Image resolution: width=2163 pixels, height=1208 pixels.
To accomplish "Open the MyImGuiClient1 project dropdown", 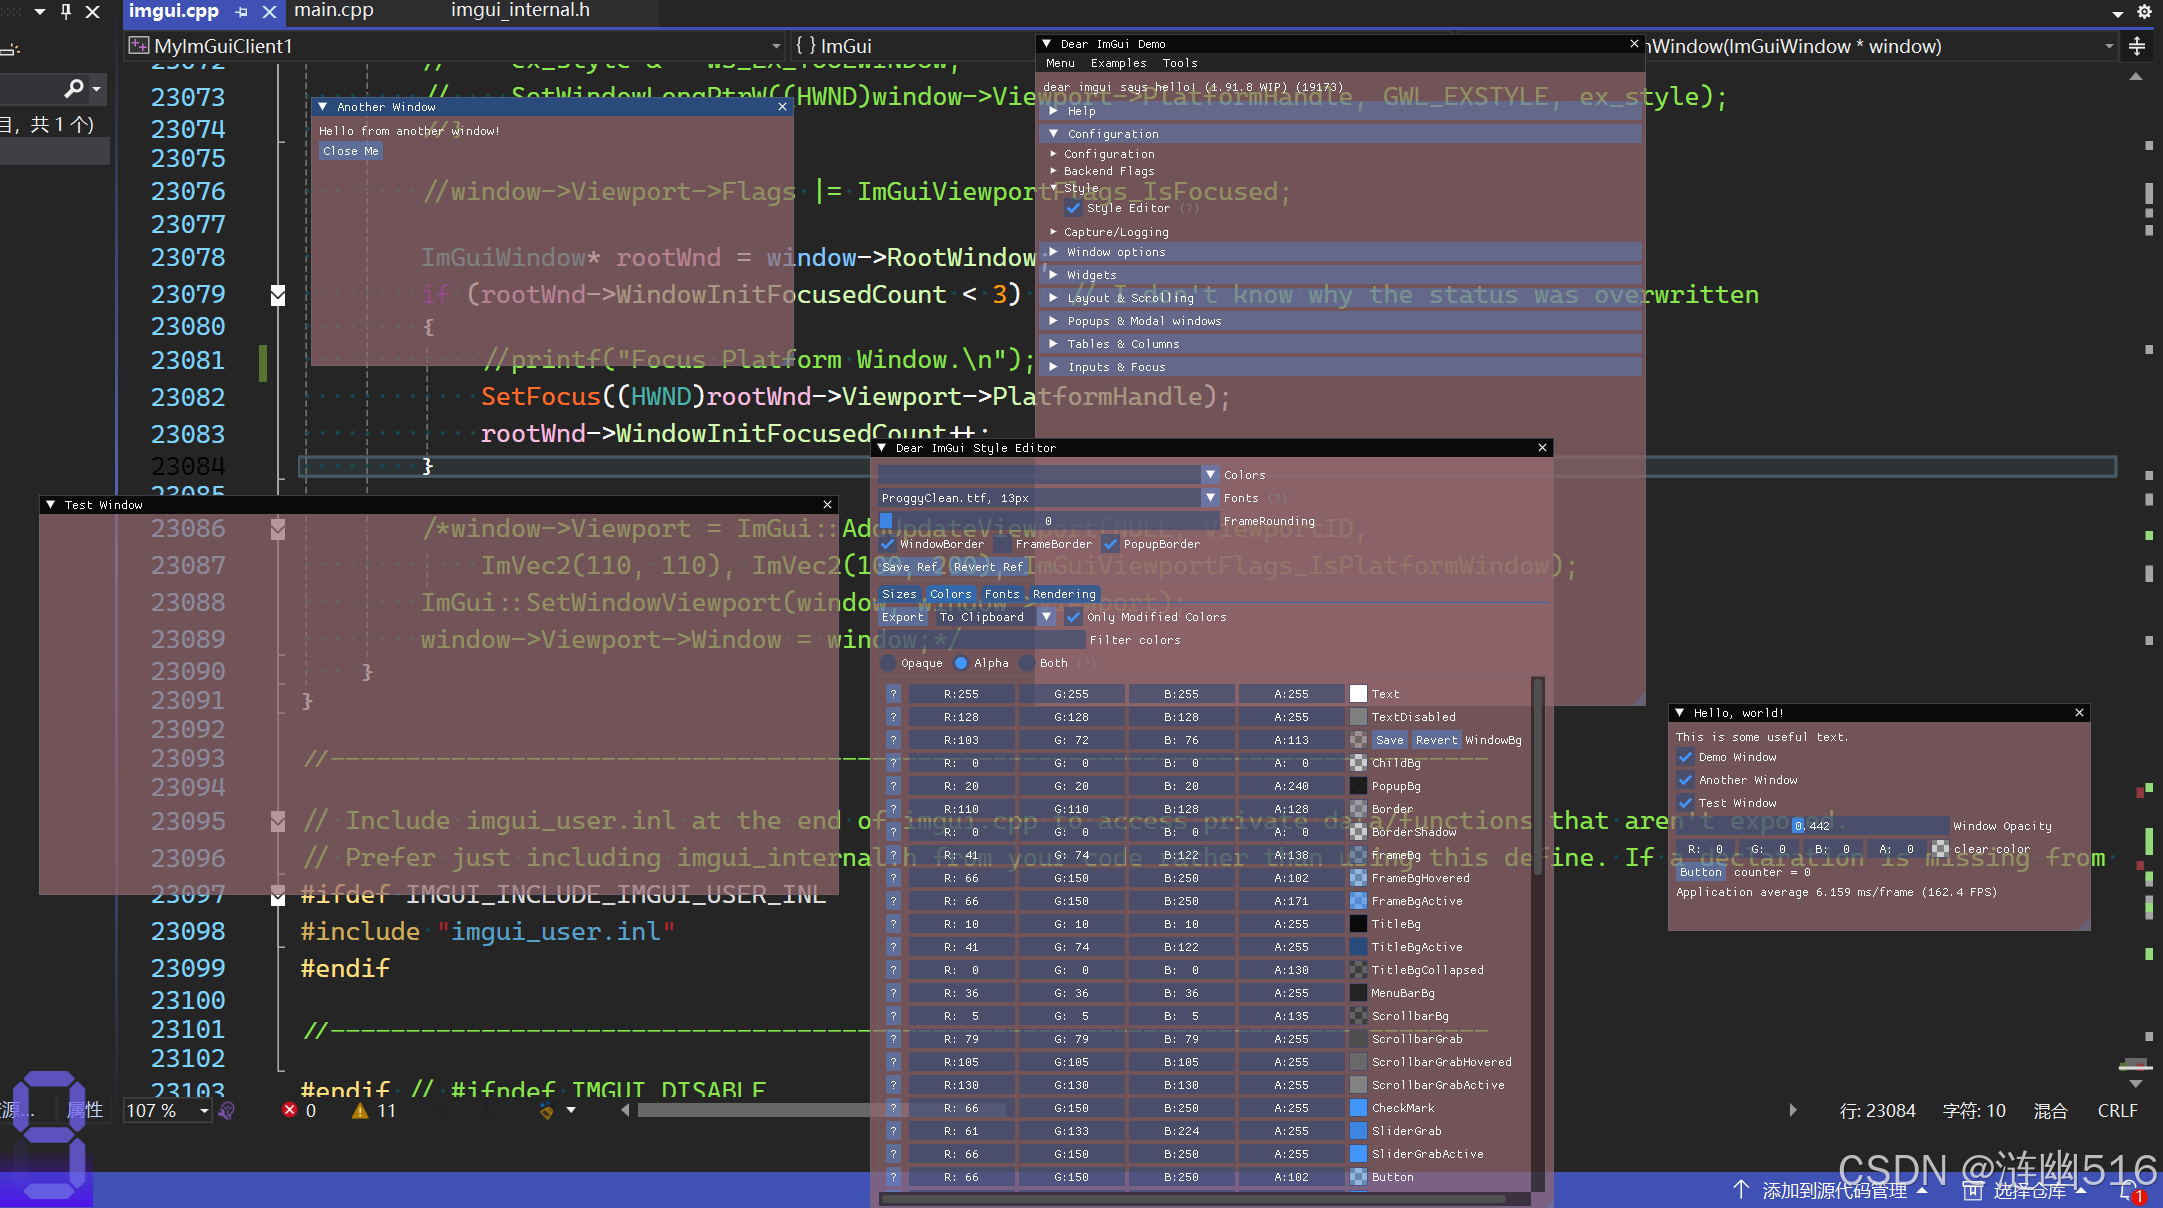I will coord(776,46).
